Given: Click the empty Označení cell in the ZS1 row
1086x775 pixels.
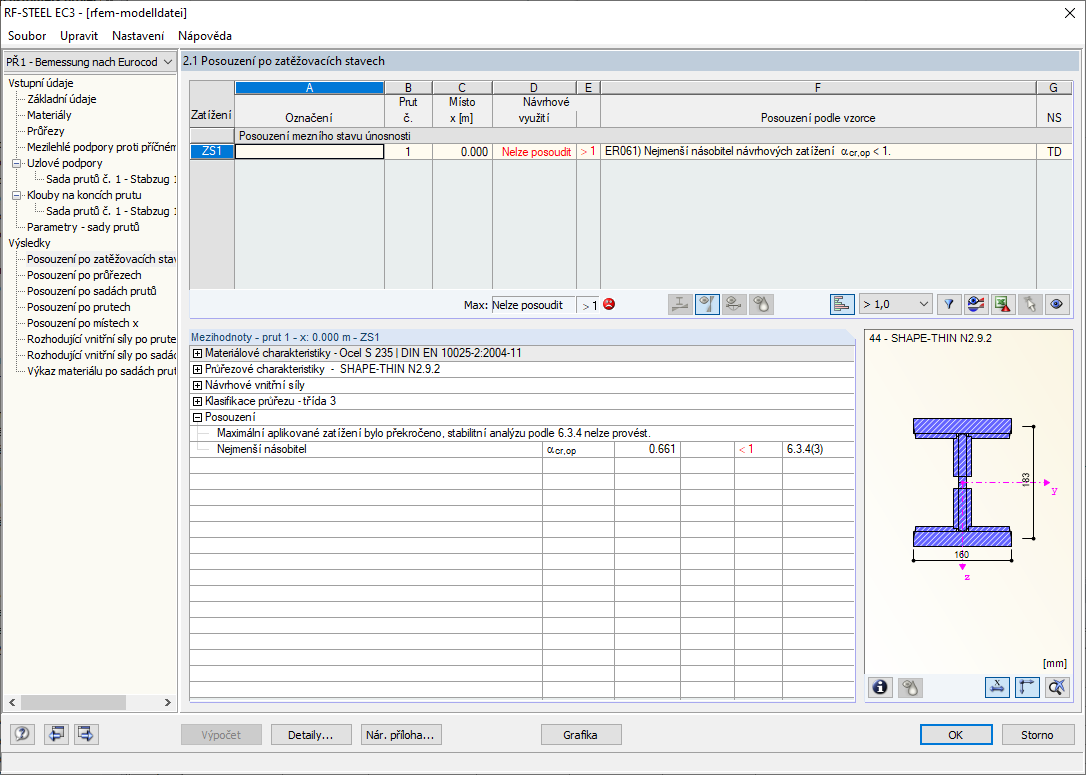Looking at the screenshot, I should point(310,152).
